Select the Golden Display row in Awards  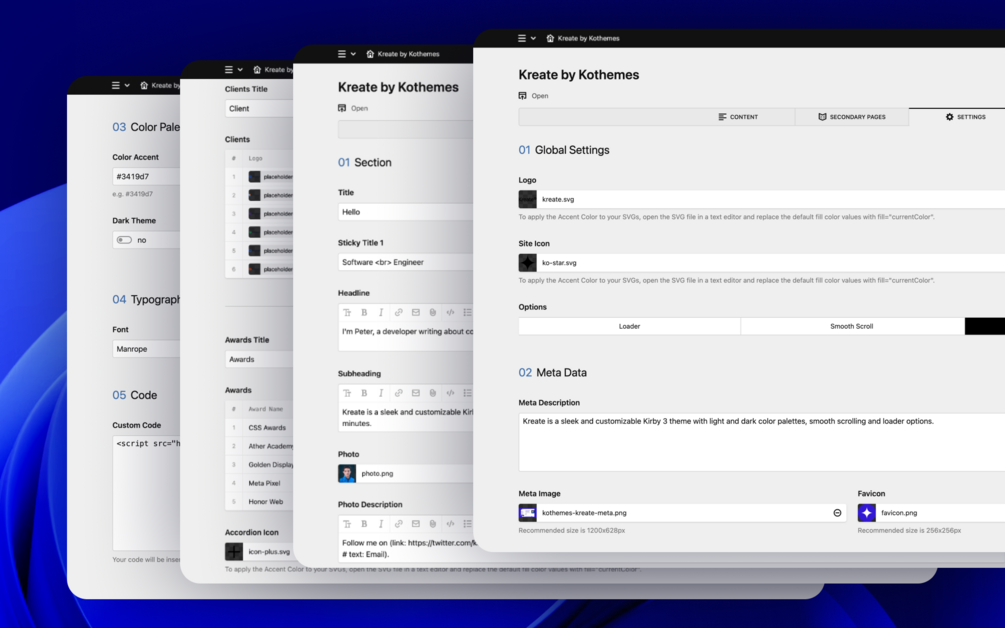(x=259, y=465)
